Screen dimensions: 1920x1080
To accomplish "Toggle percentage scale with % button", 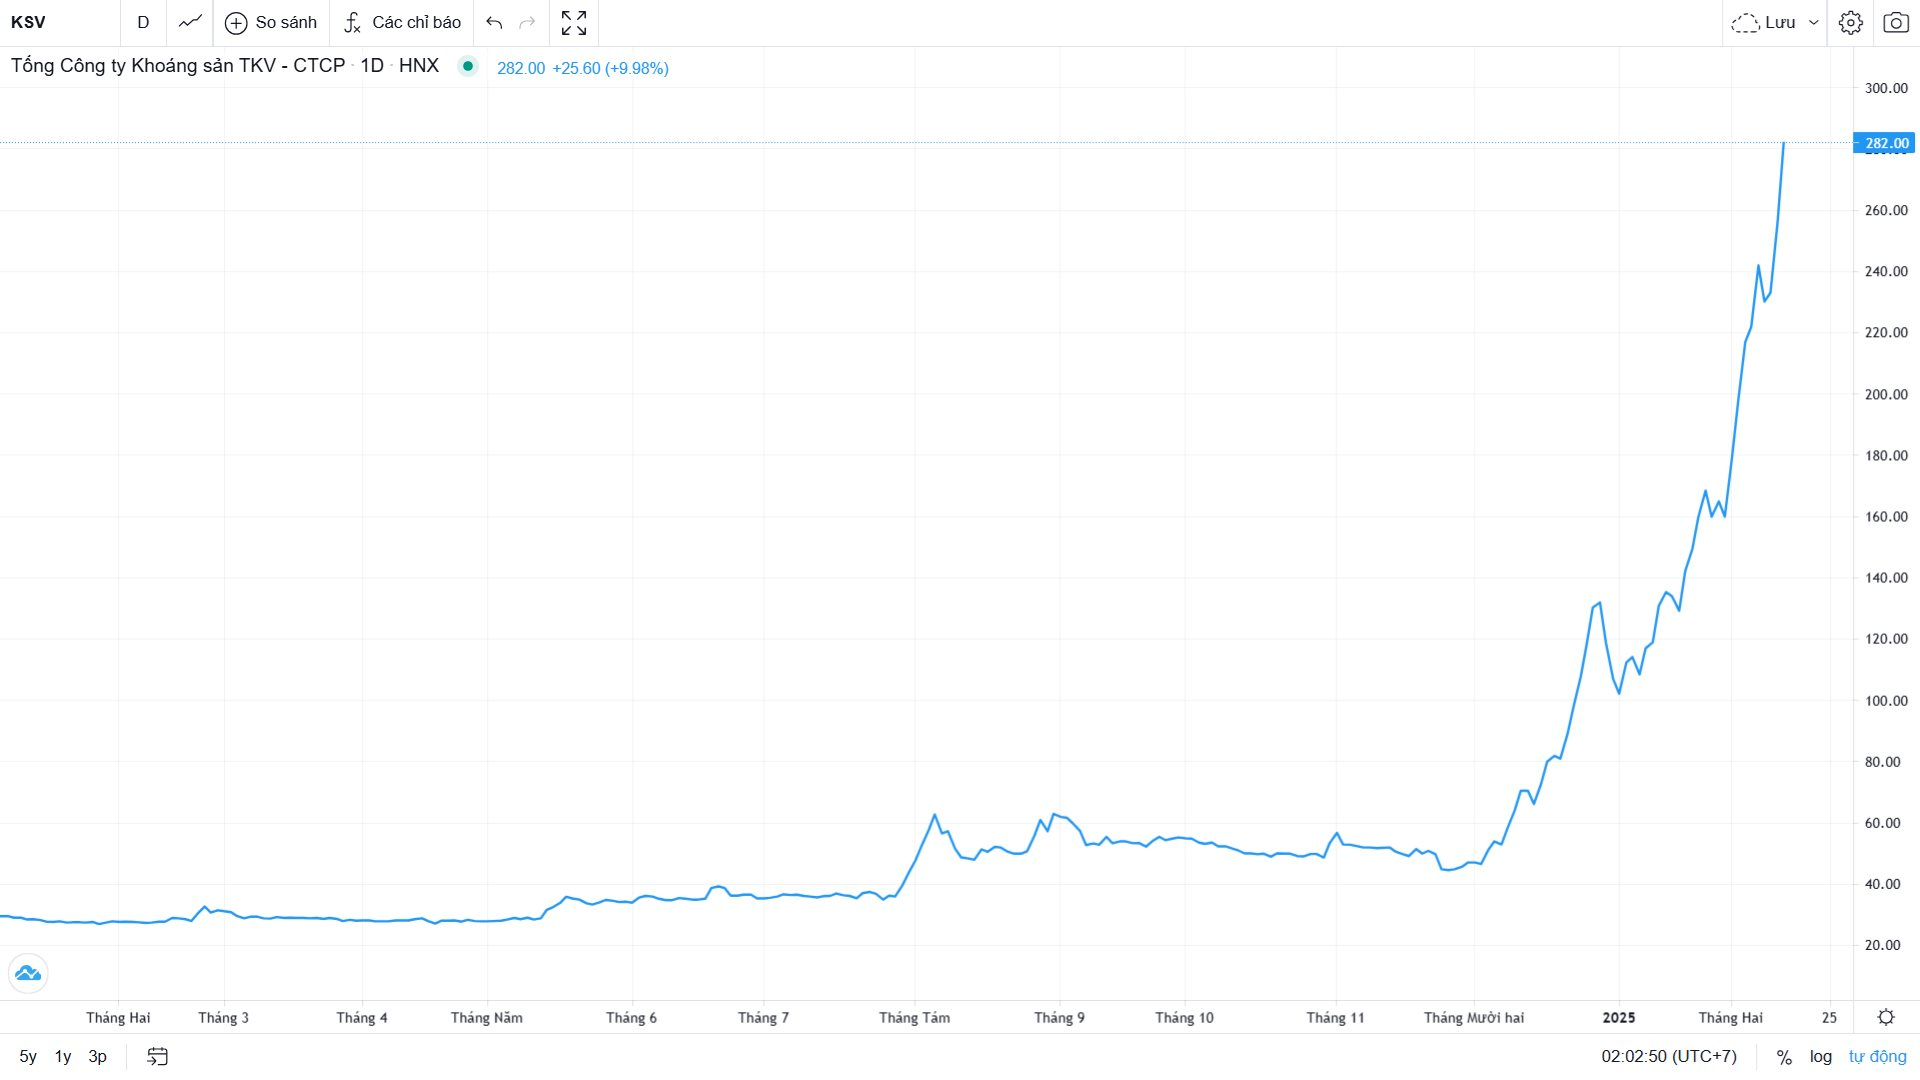I will coord(1784,1057).
